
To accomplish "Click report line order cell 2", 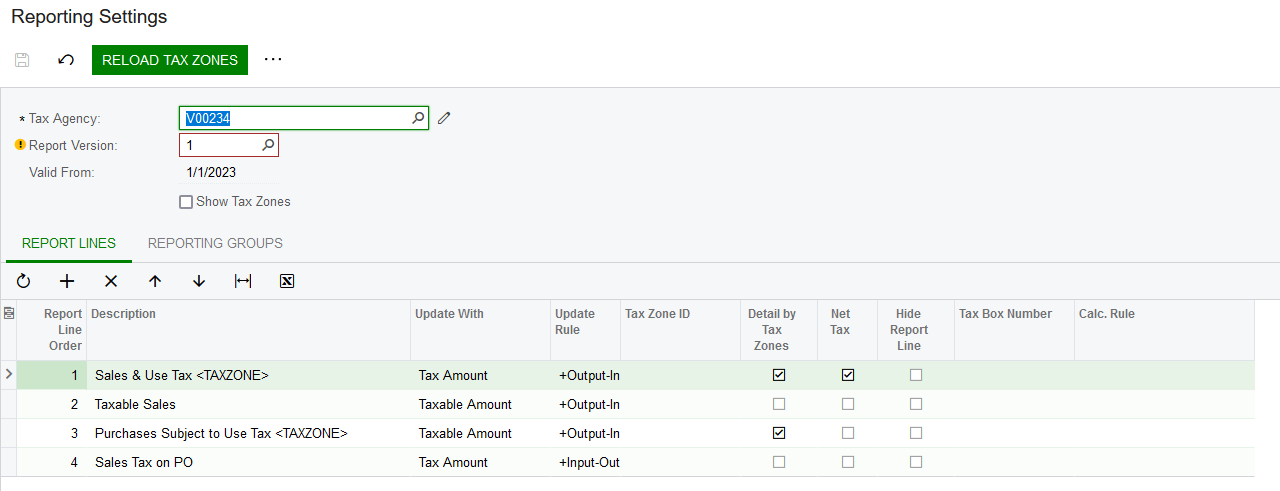I will 52,404.
